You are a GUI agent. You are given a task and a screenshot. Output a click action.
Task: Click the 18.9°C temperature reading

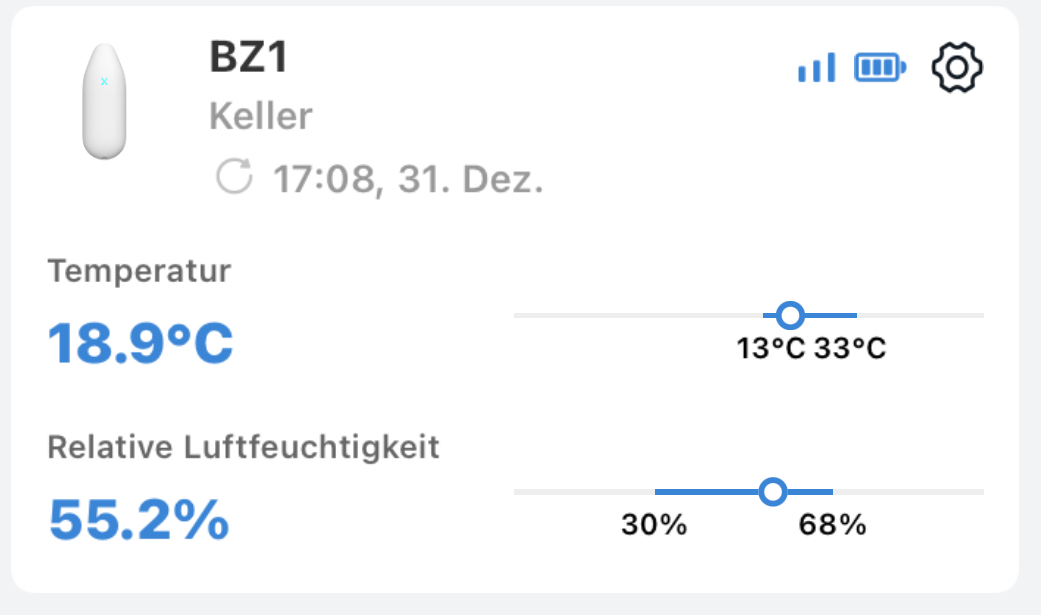click(141, 343)
